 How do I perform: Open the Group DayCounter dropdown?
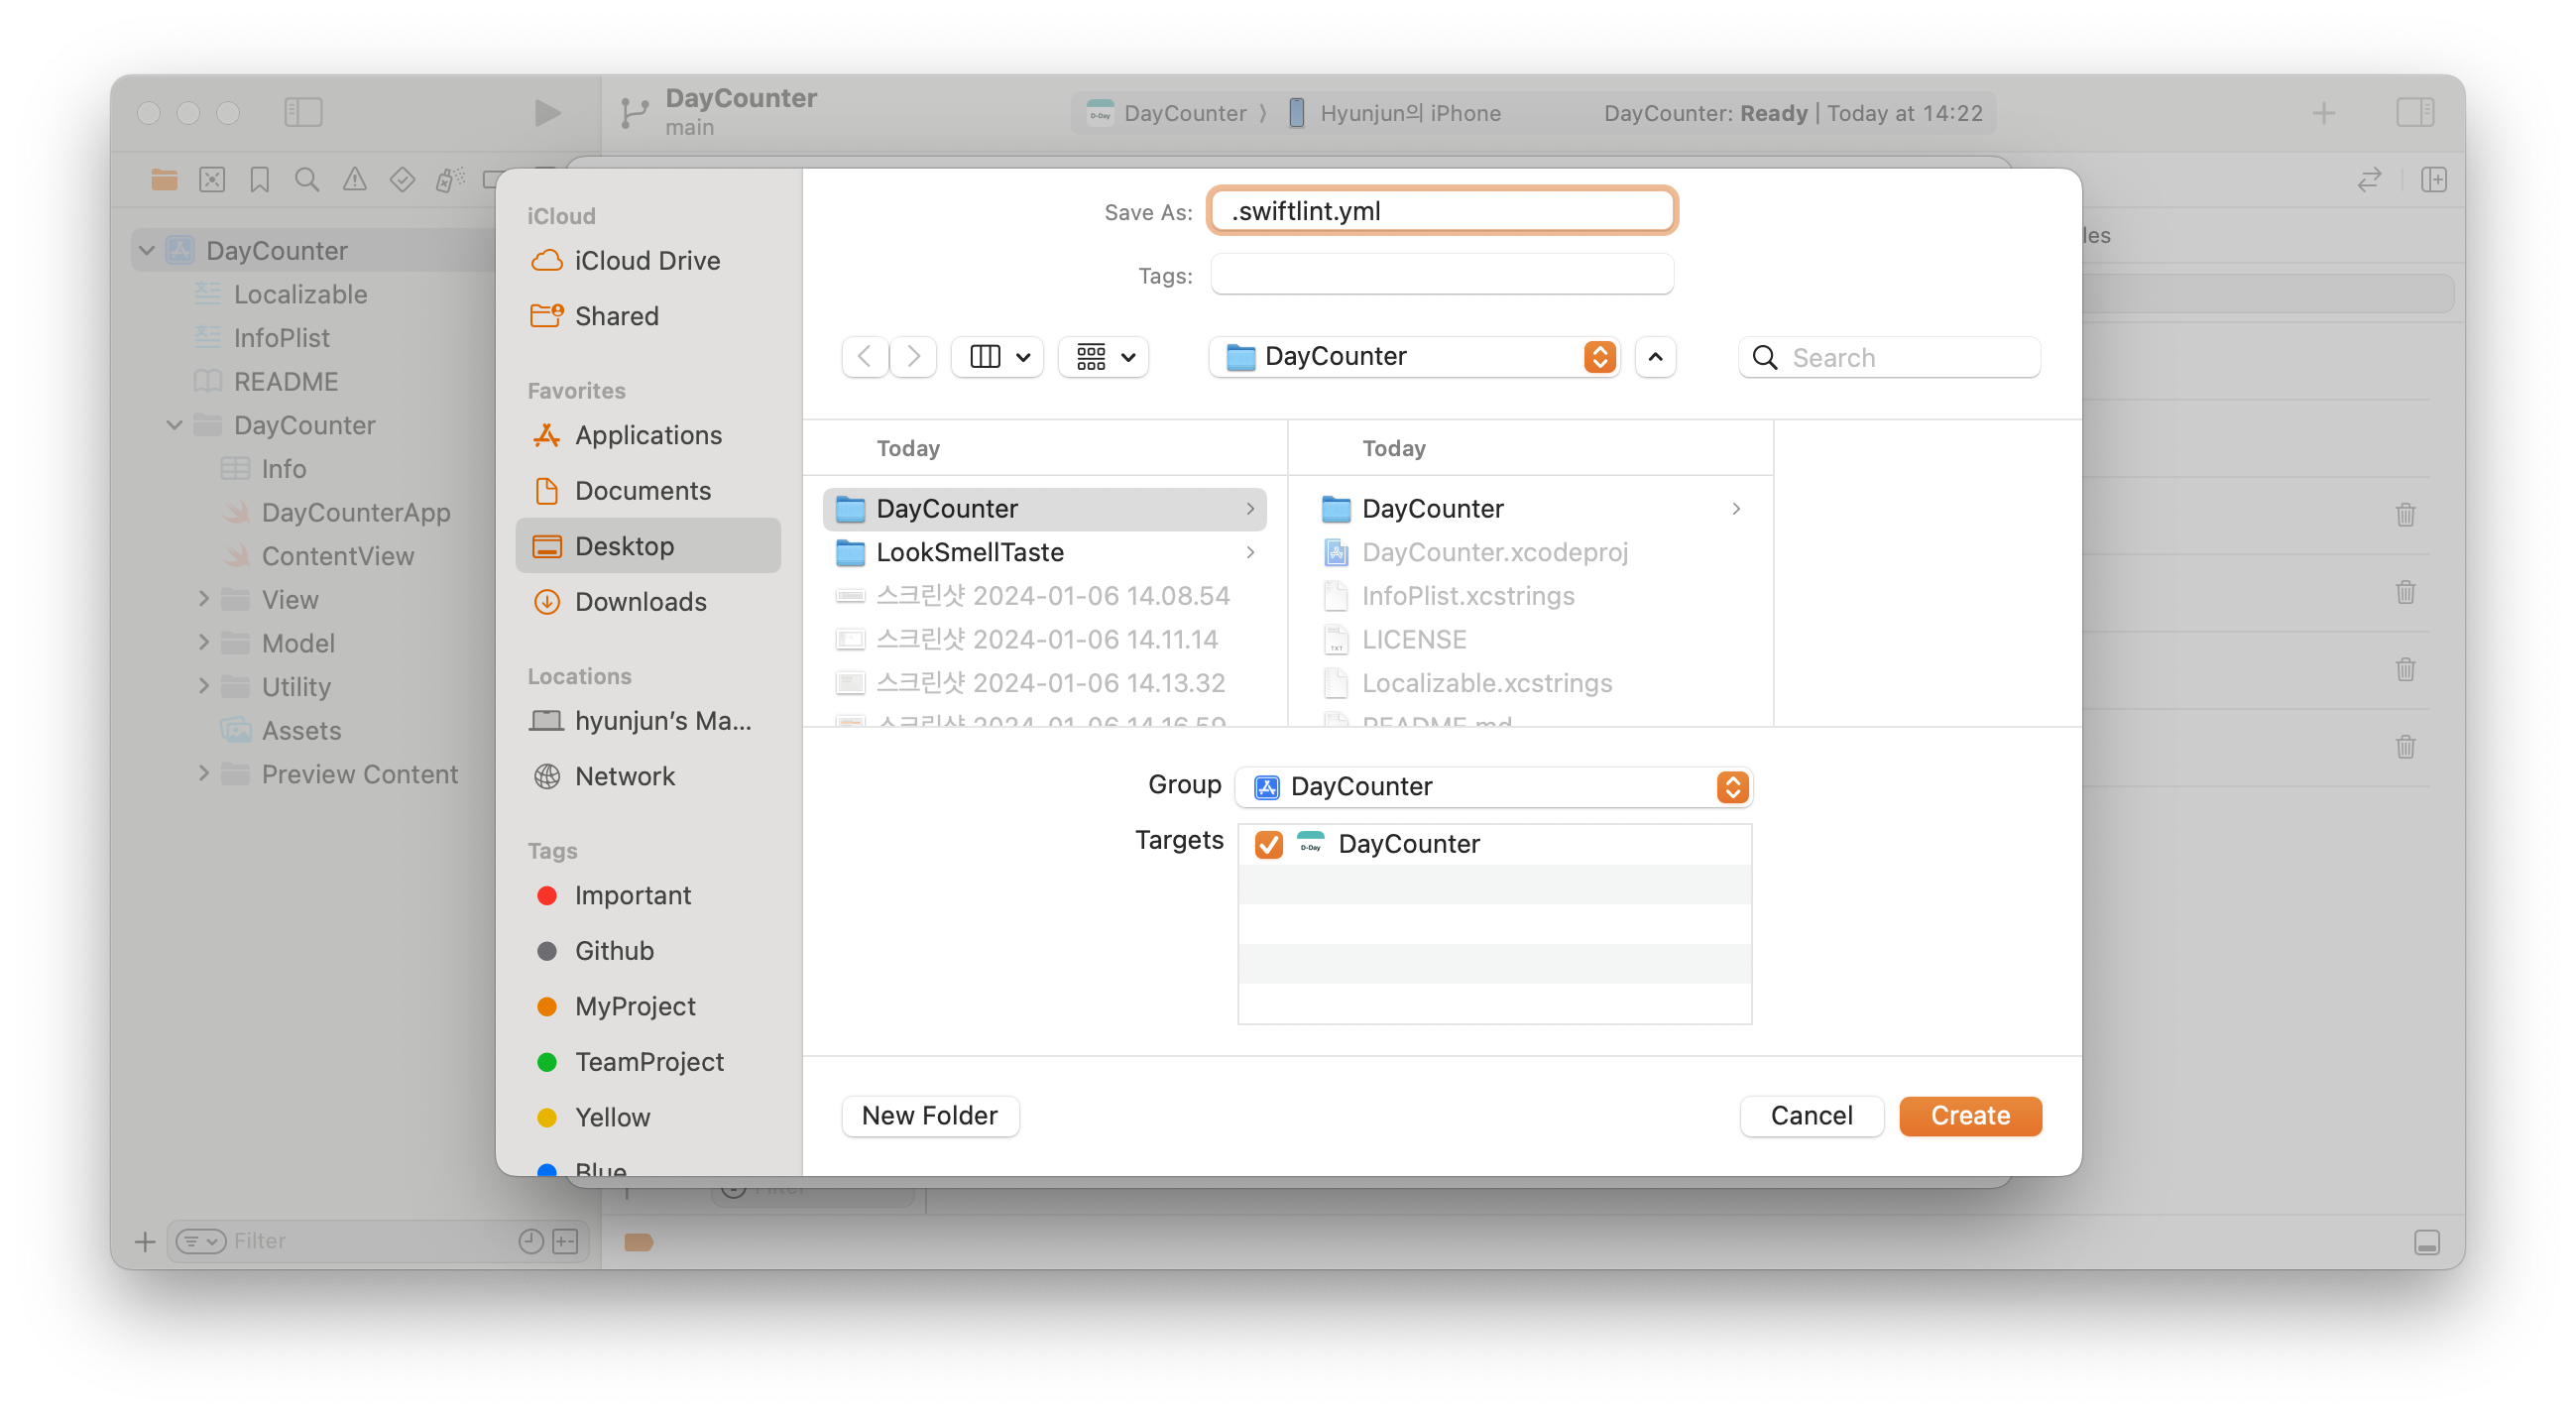[x=1494, y=787]
